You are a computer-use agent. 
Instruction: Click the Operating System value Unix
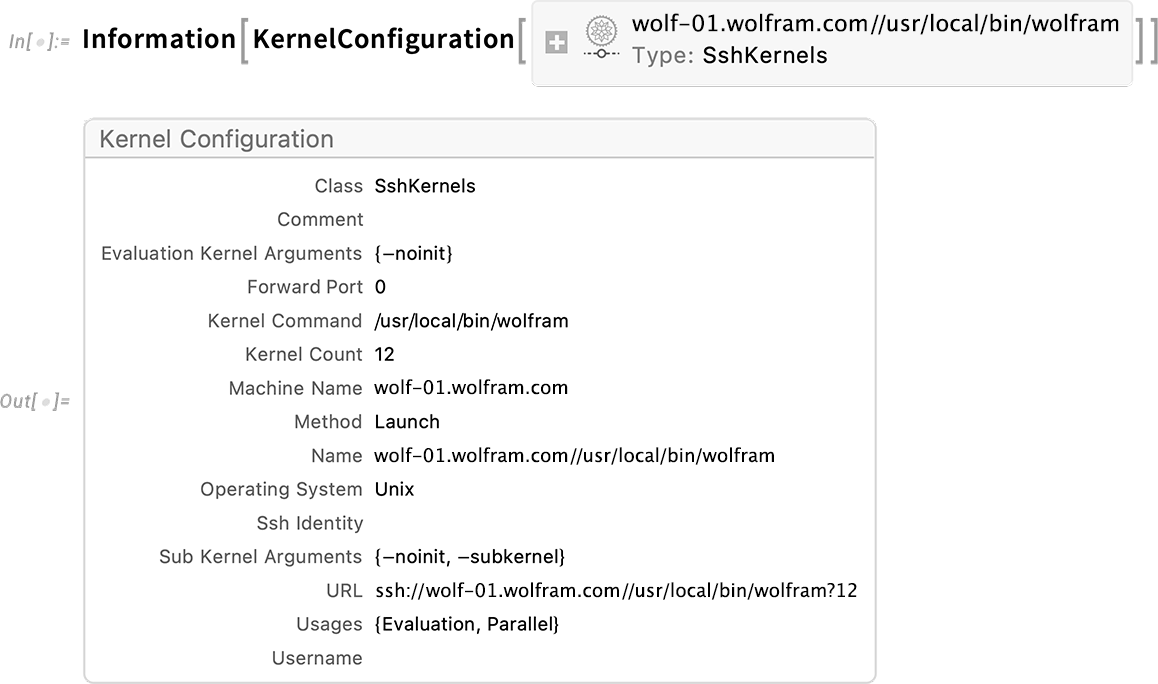point(394,489)
